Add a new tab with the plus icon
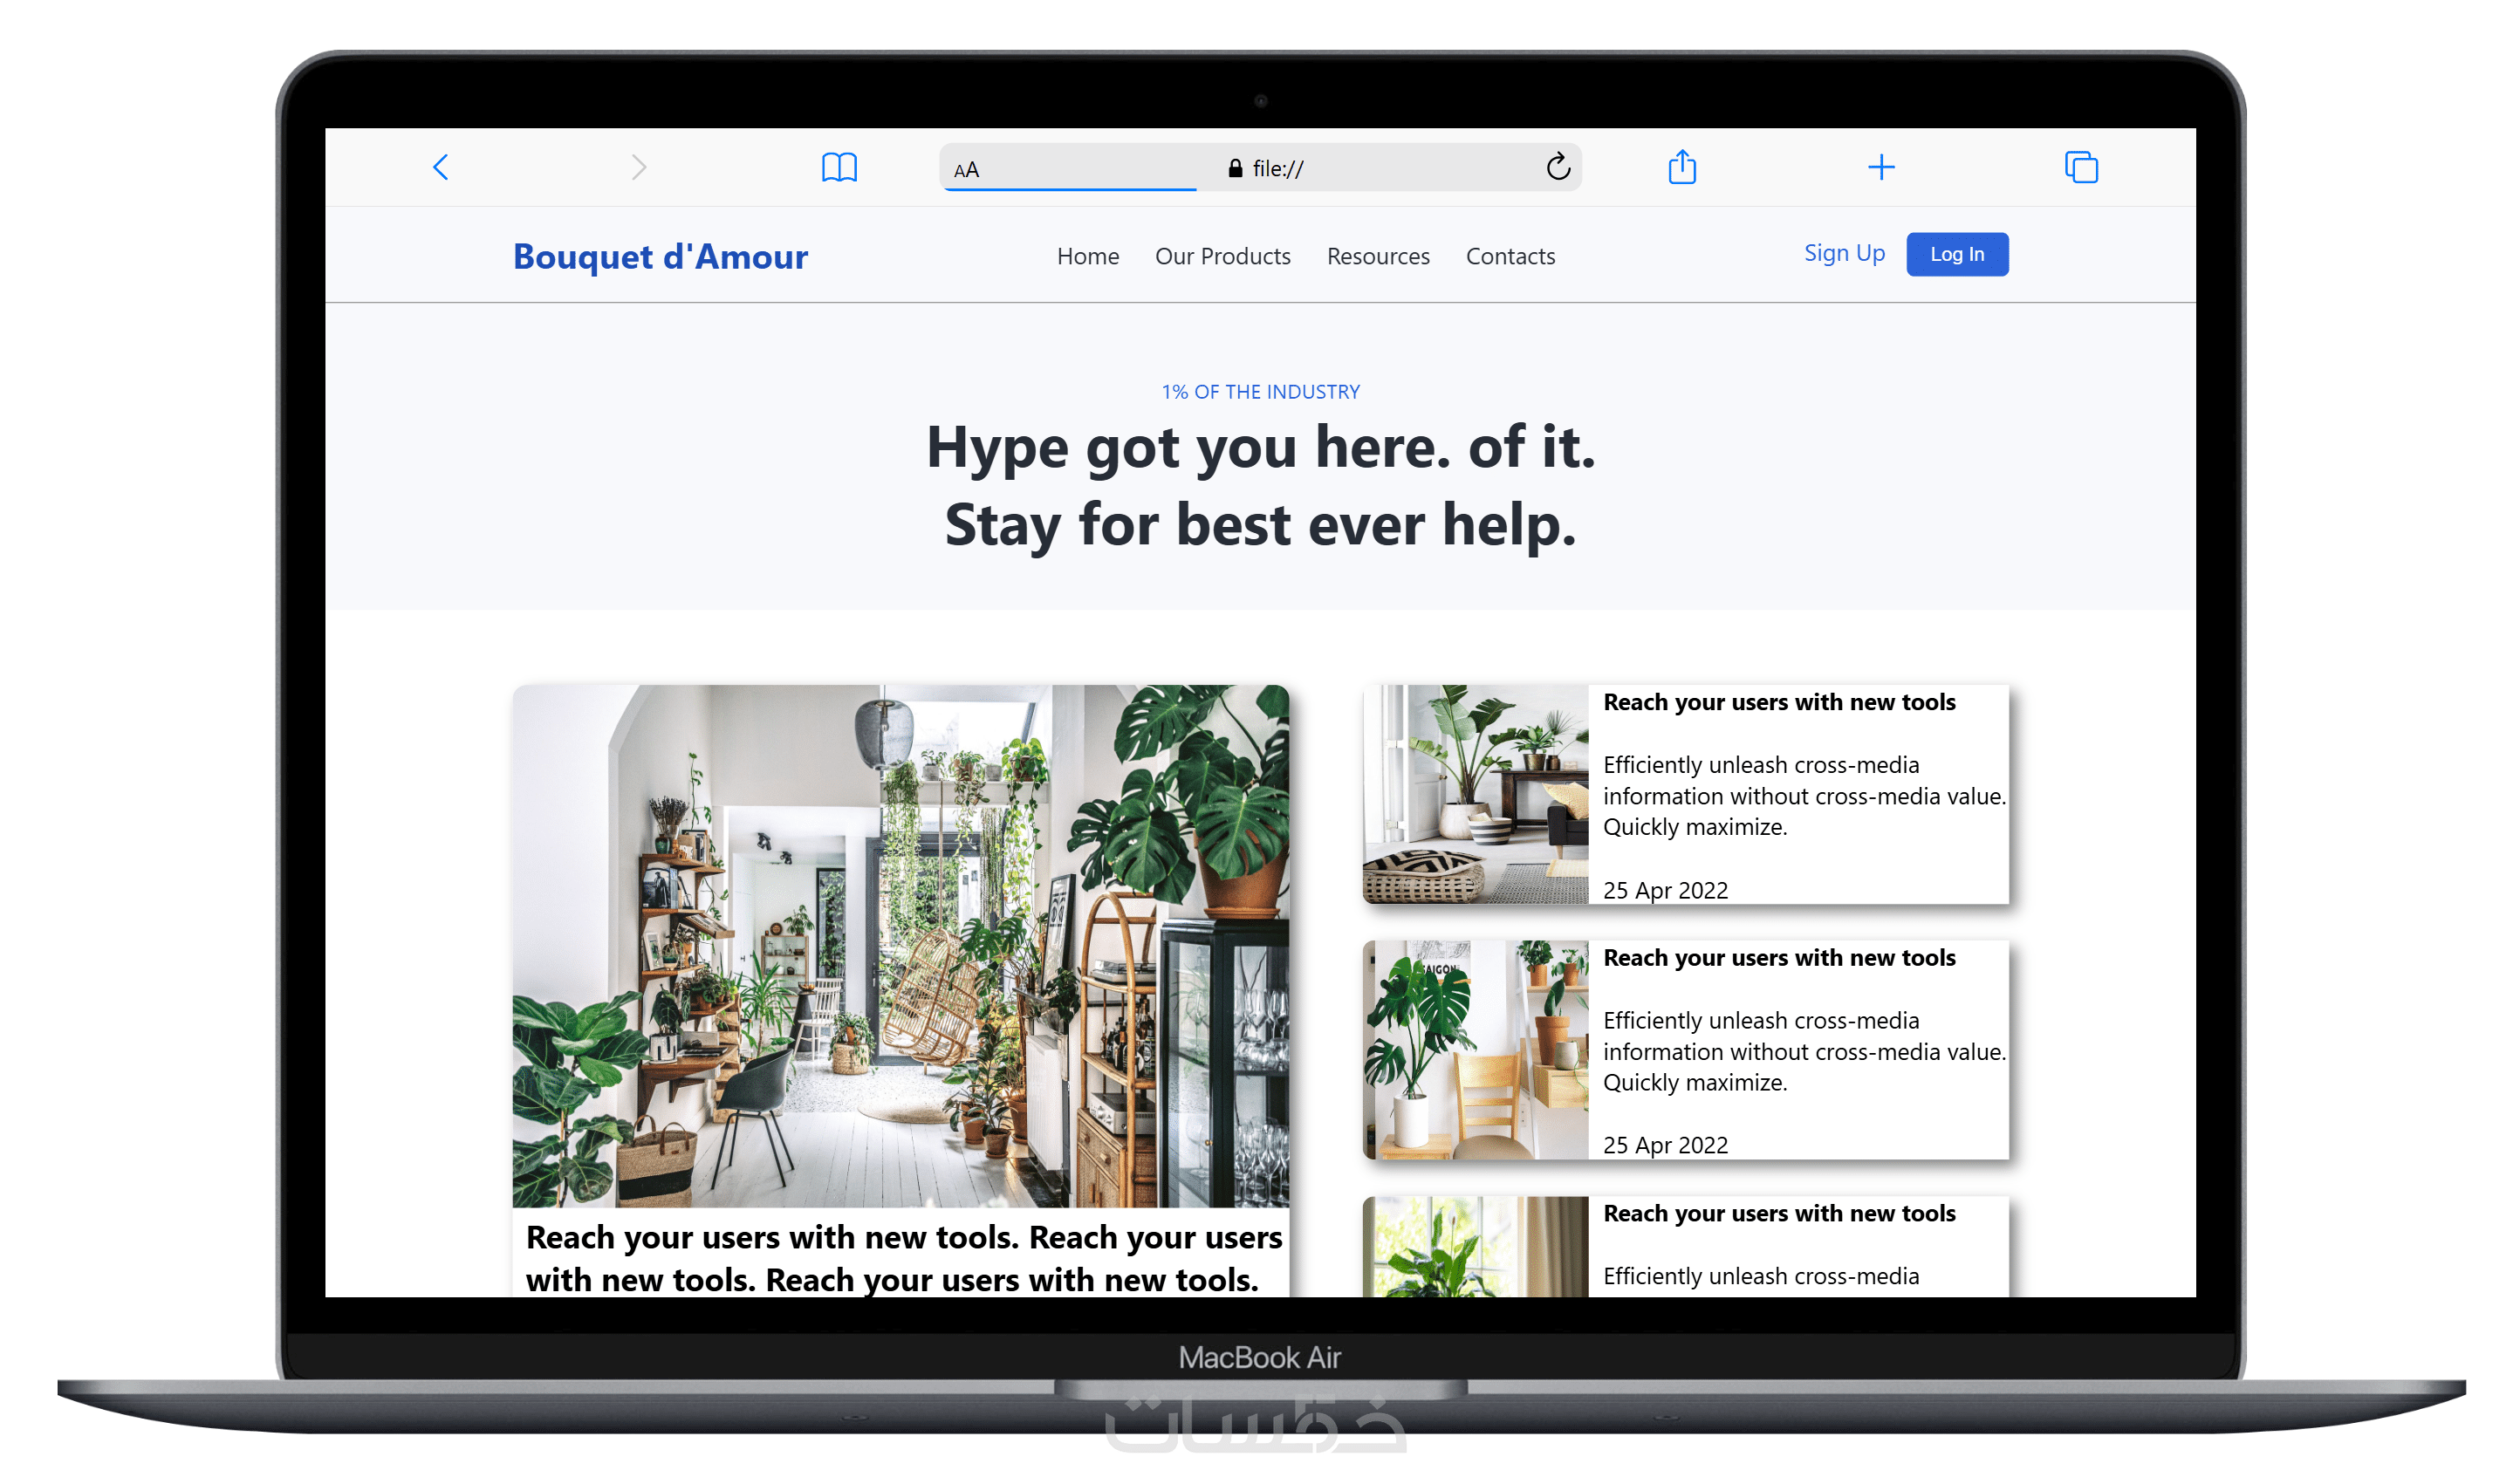 [x=1881, y=167]
